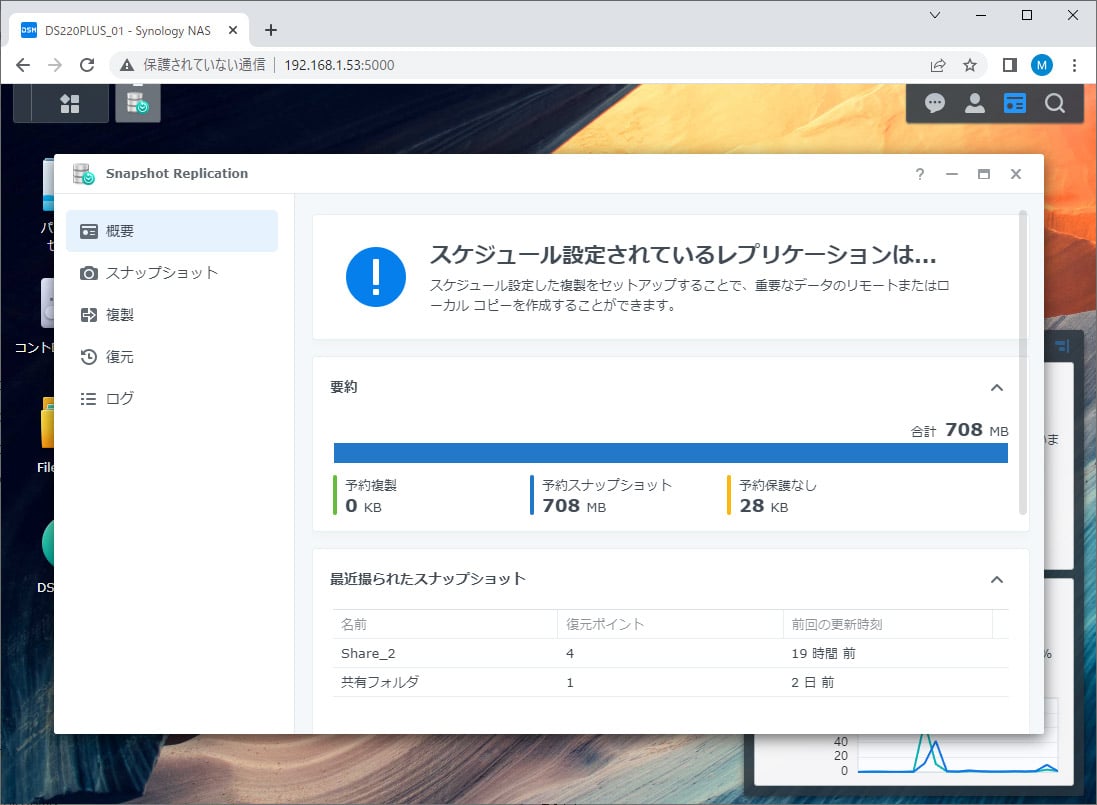This screenshot has width=1097, height=805.
Task: Select the 共有フォルダ snapshot row
Action: pos(670,682)
